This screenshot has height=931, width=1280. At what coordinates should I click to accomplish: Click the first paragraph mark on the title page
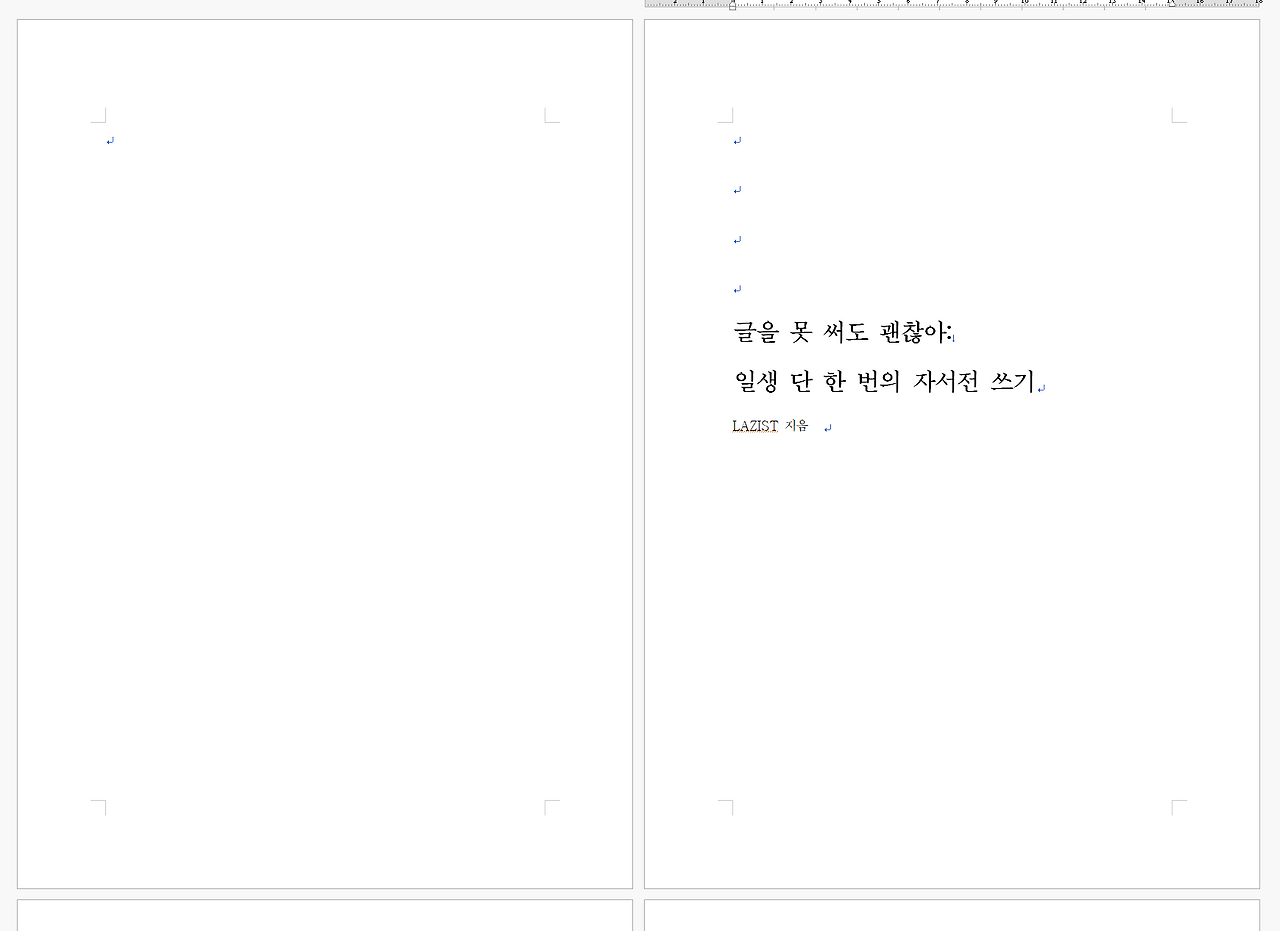click(x=737, y=140)
